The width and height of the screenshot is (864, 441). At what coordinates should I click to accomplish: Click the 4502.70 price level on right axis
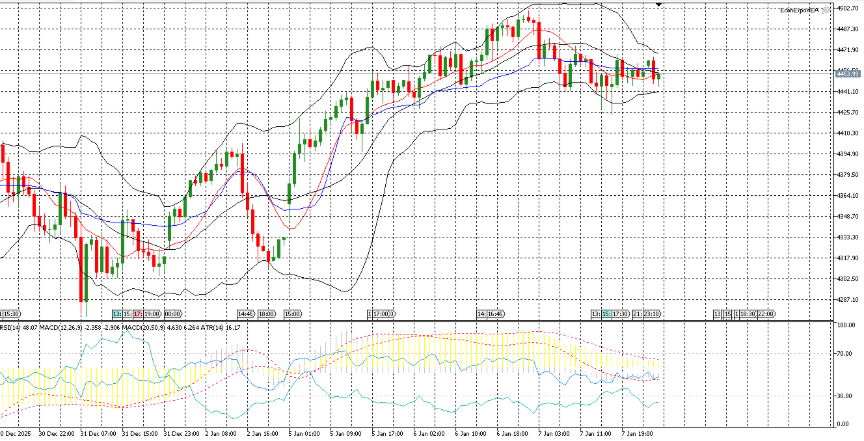(847, 8)
